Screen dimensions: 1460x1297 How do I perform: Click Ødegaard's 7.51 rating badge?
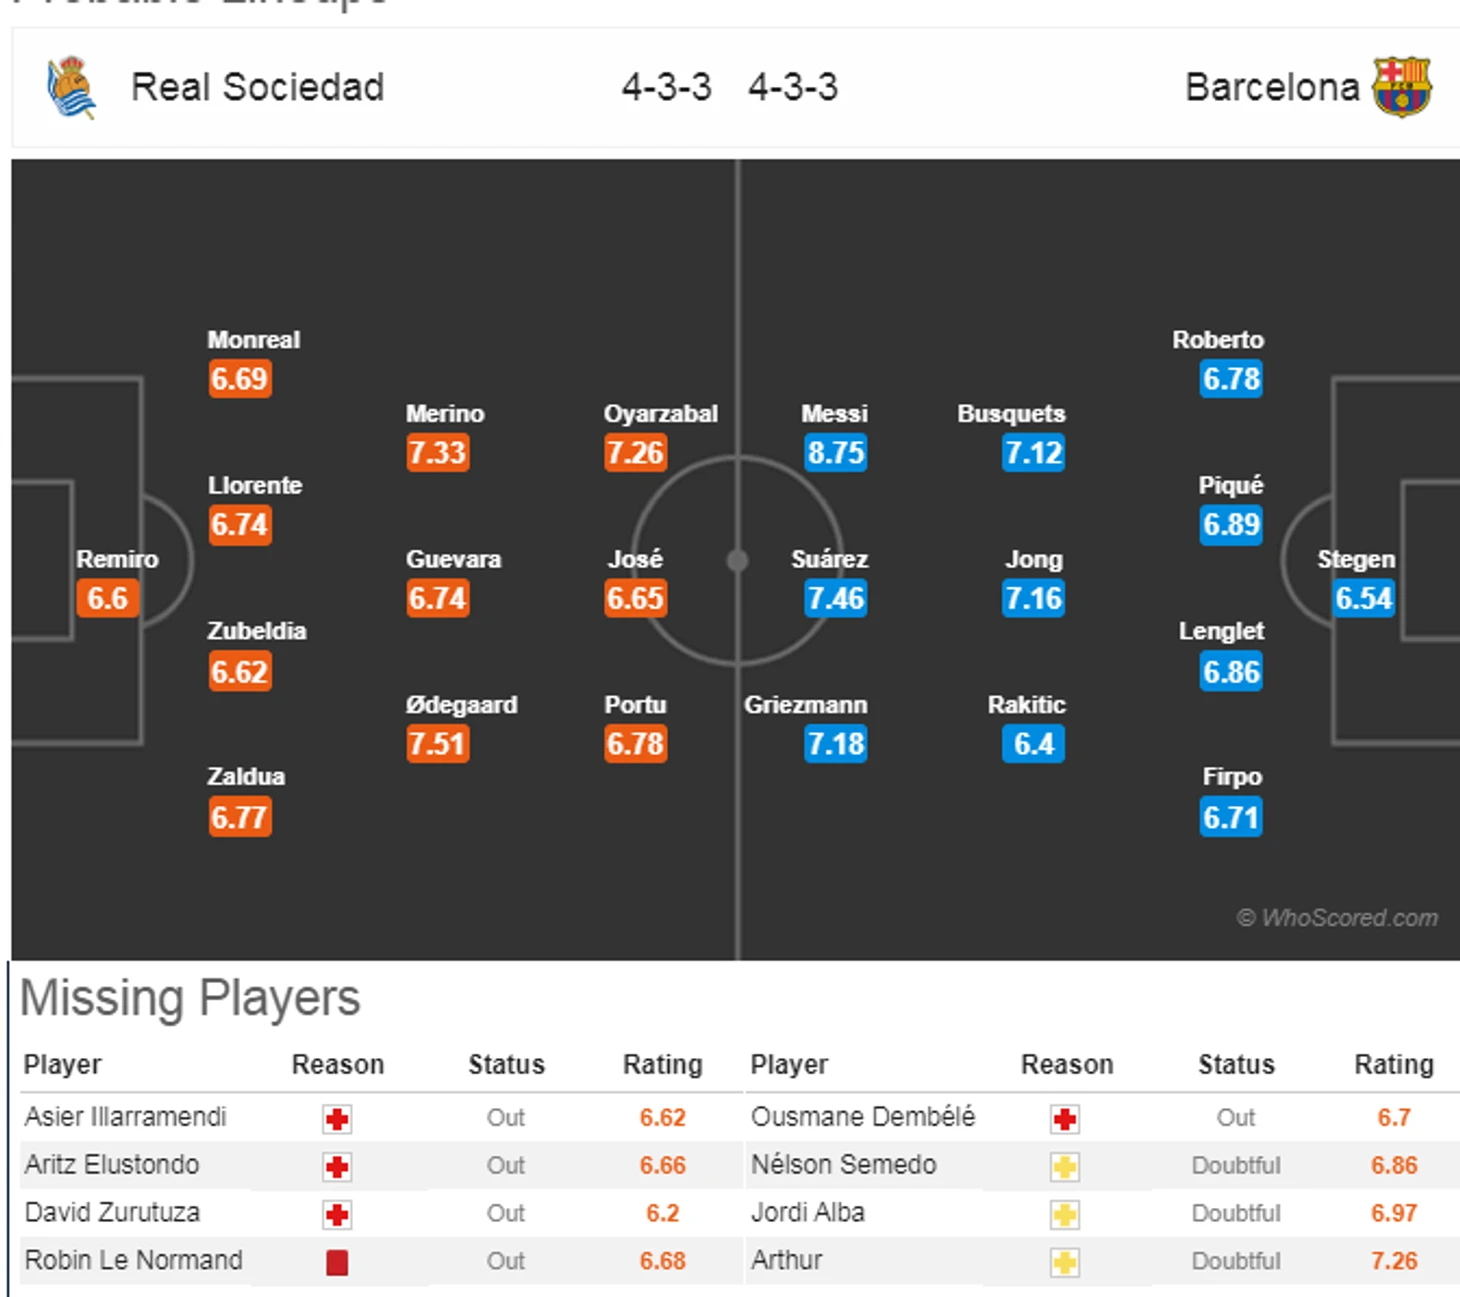(437, 744)
